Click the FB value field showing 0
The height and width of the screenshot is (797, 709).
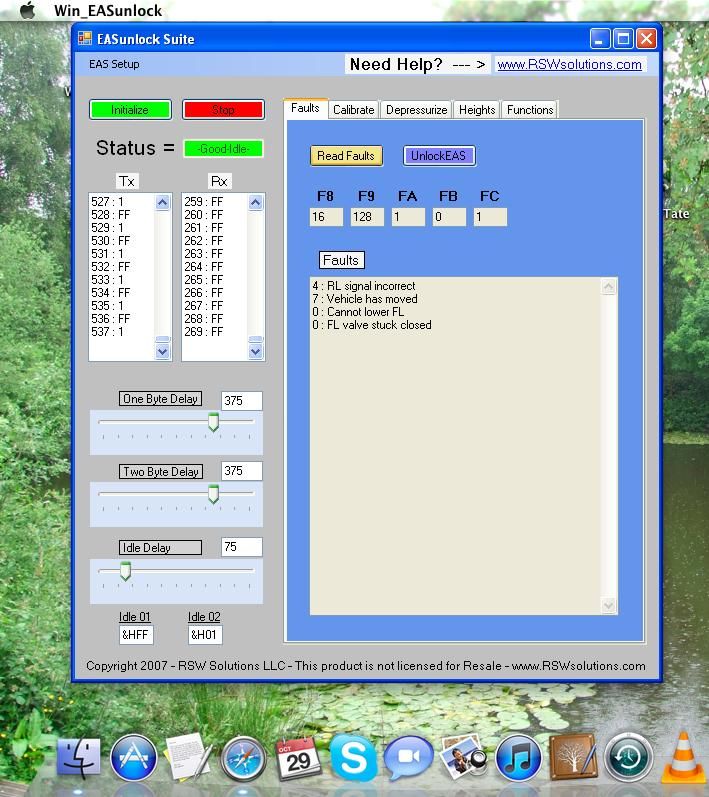[449, 217]
